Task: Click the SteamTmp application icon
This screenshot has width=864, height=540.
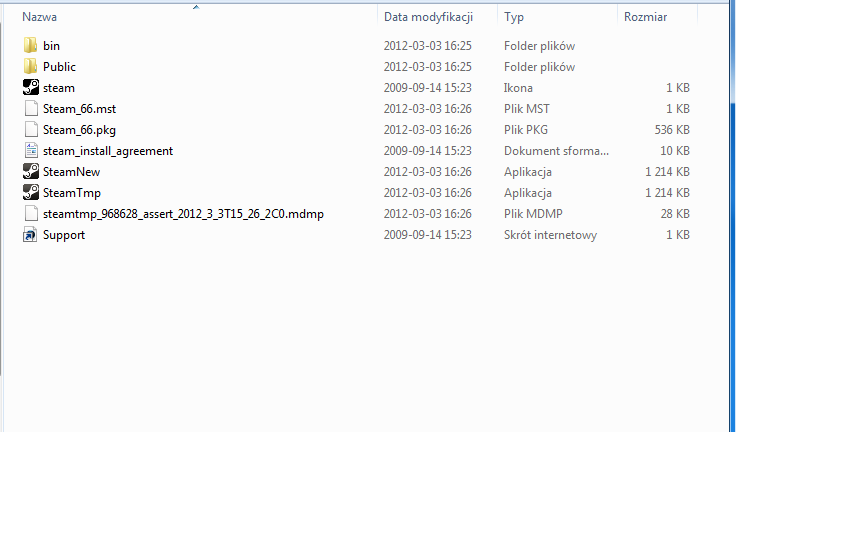Action: (x=30, y=192)
